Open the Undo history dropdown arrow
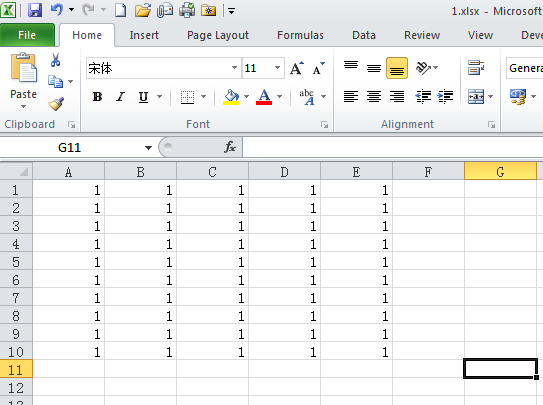 pos(71,10)
